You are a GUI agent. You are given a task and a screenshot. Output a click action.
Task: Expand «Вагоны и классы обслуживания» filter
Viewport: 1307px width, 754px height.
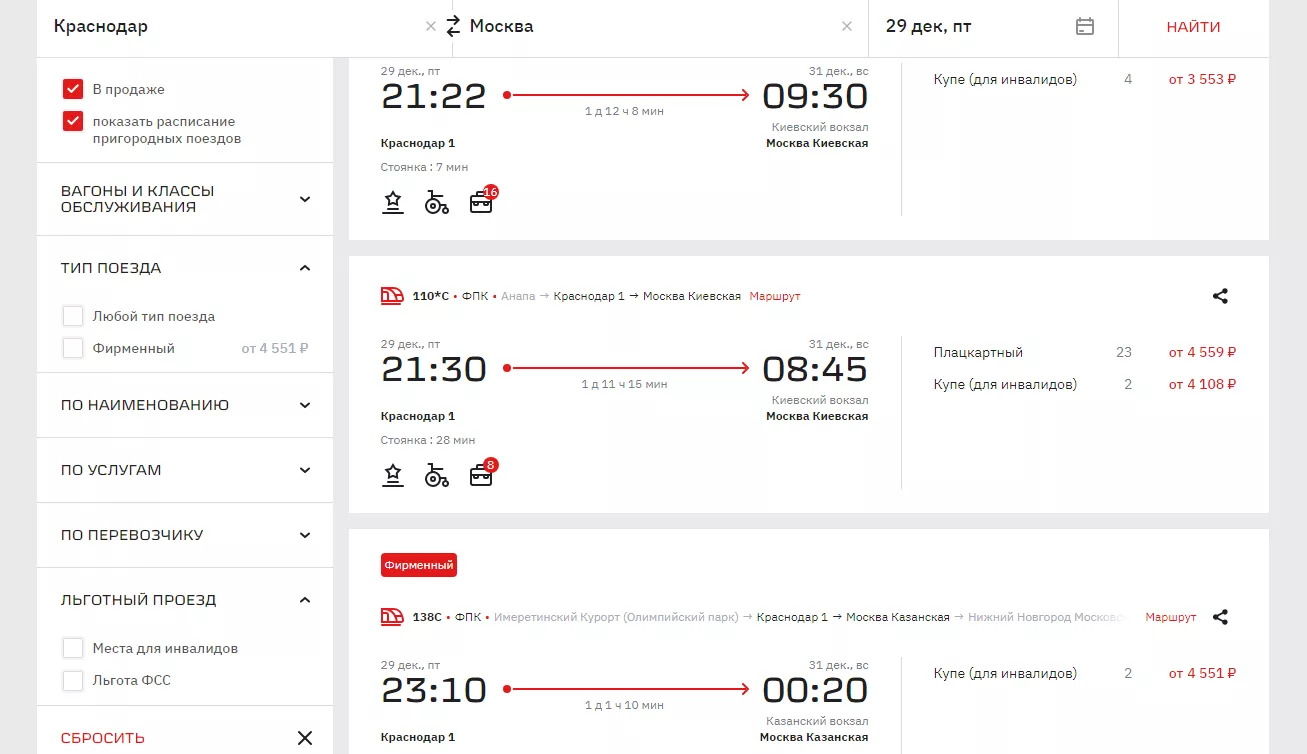click(x=305, y=199)
